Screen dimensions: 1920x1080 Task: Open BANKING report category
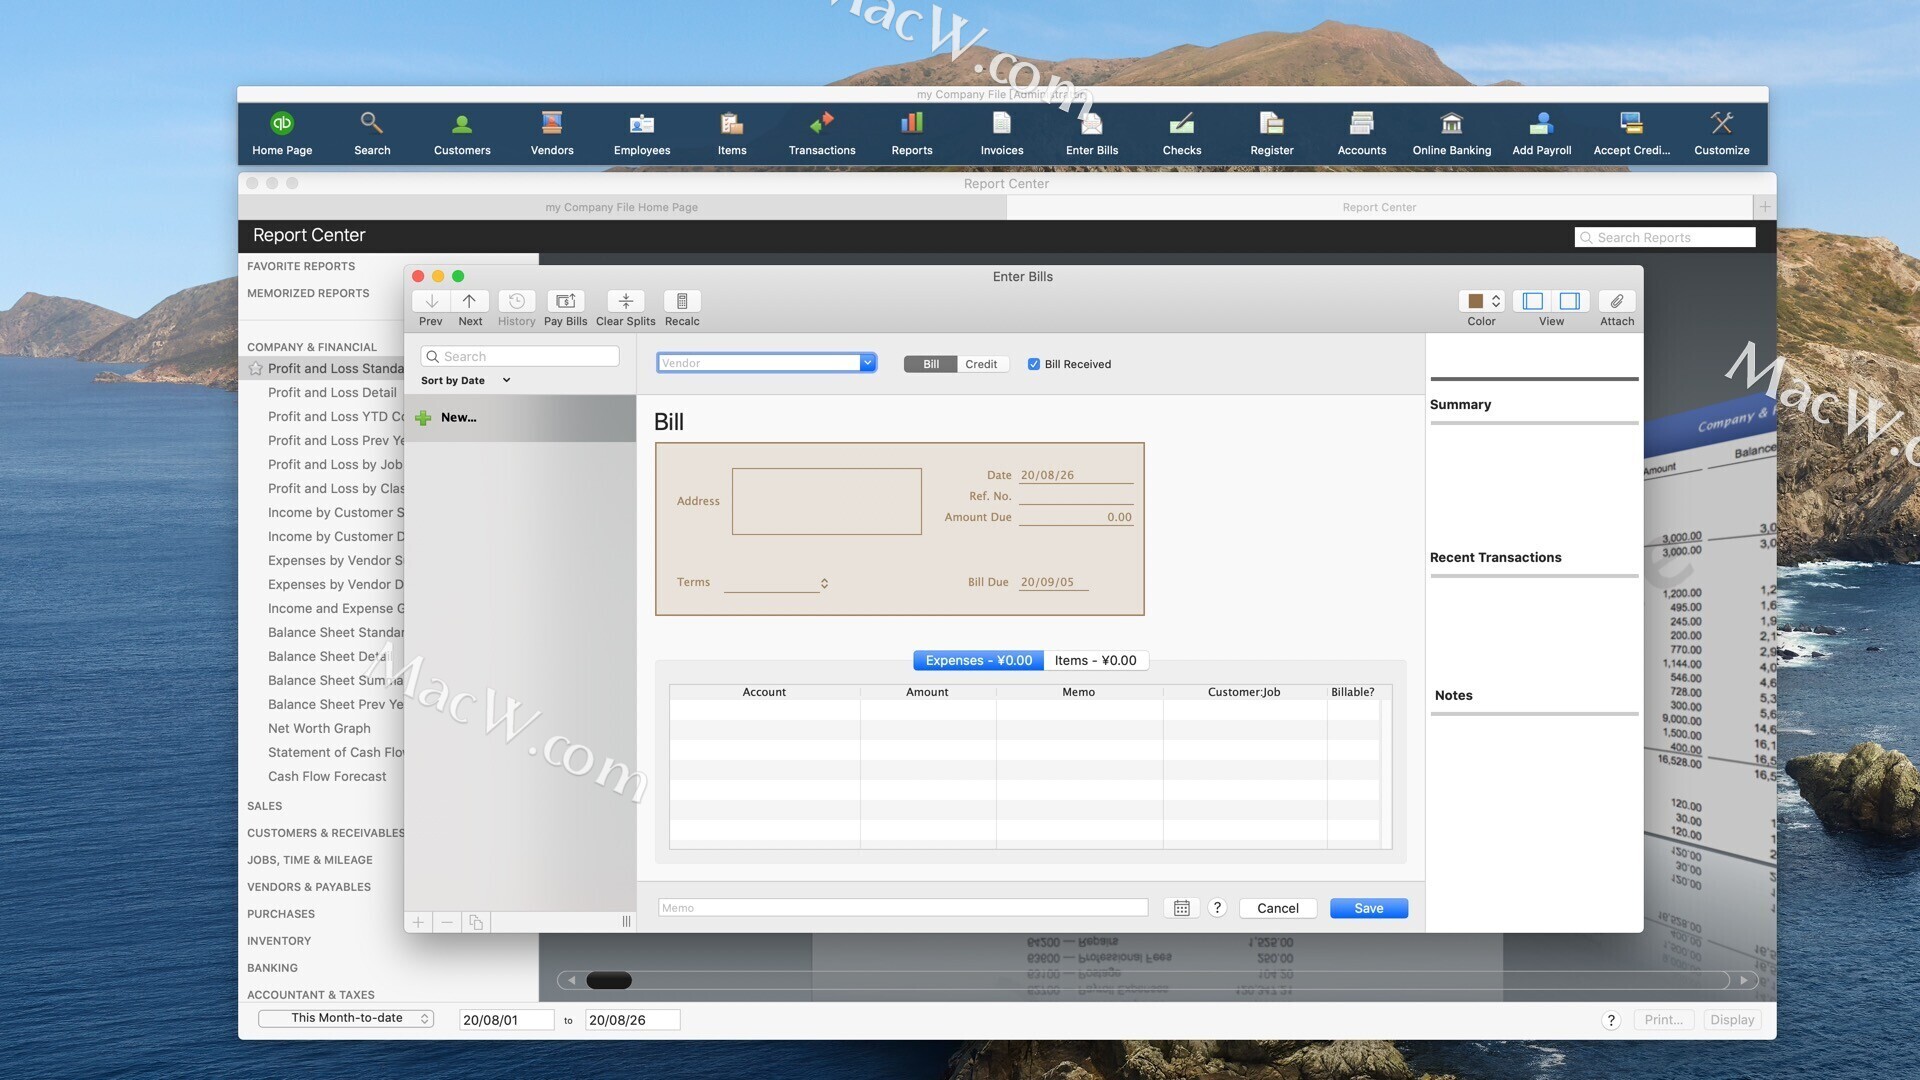click(x=272, y=968)
